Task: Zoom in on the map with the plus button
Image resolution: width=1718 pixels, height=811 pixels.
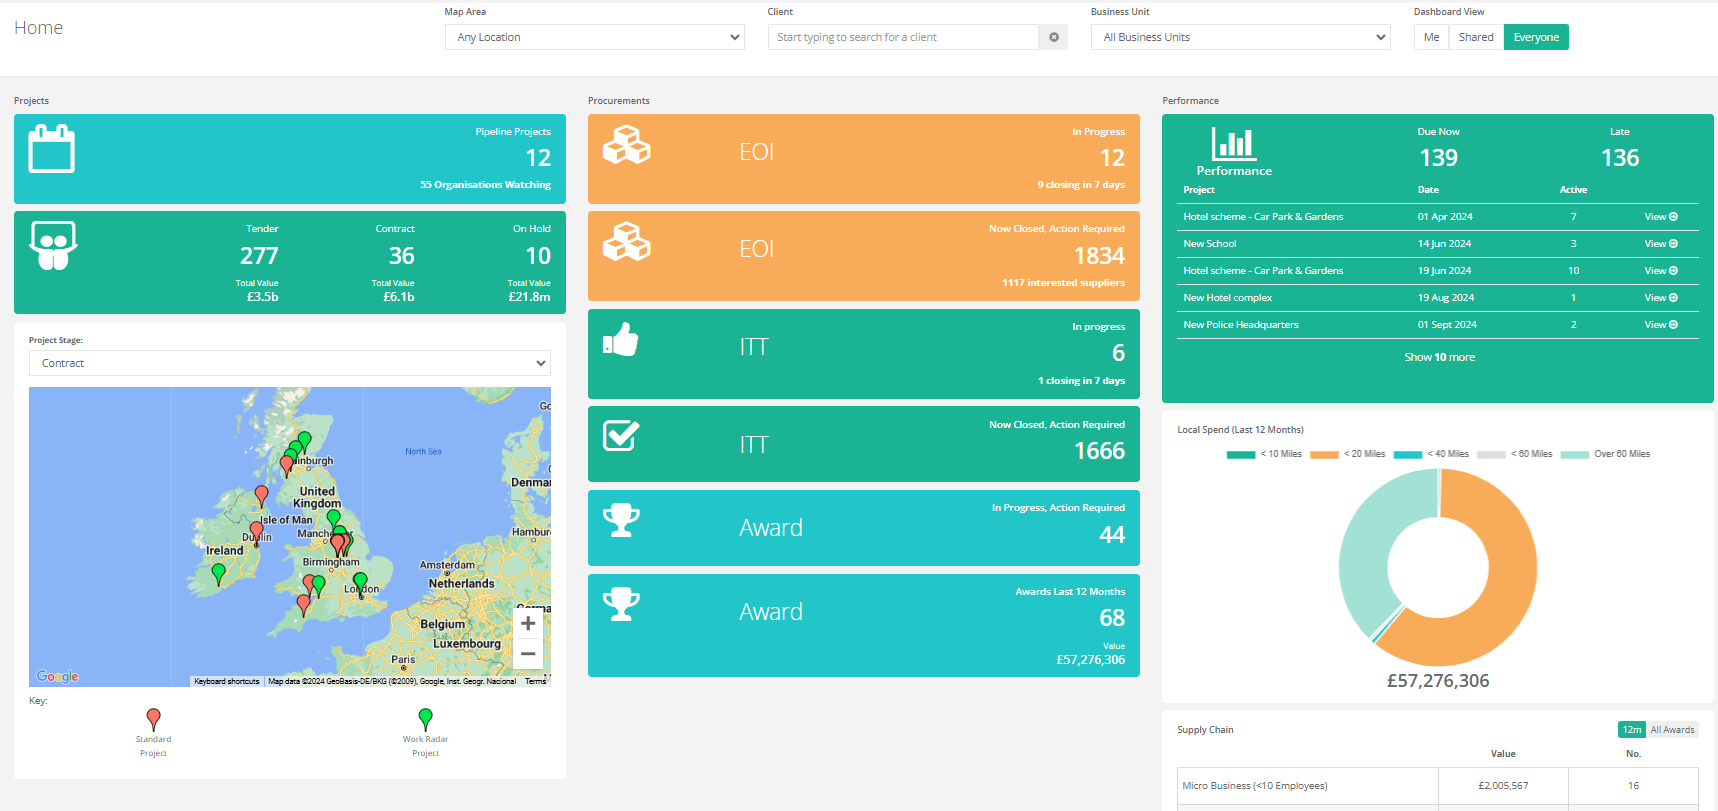Action: pos(528,623)
